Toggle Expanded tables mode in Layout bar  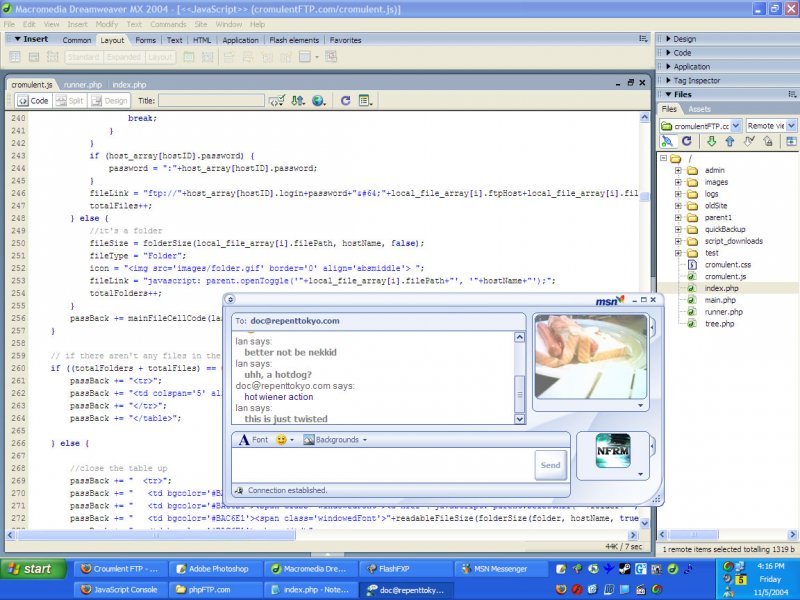point(124,57)
